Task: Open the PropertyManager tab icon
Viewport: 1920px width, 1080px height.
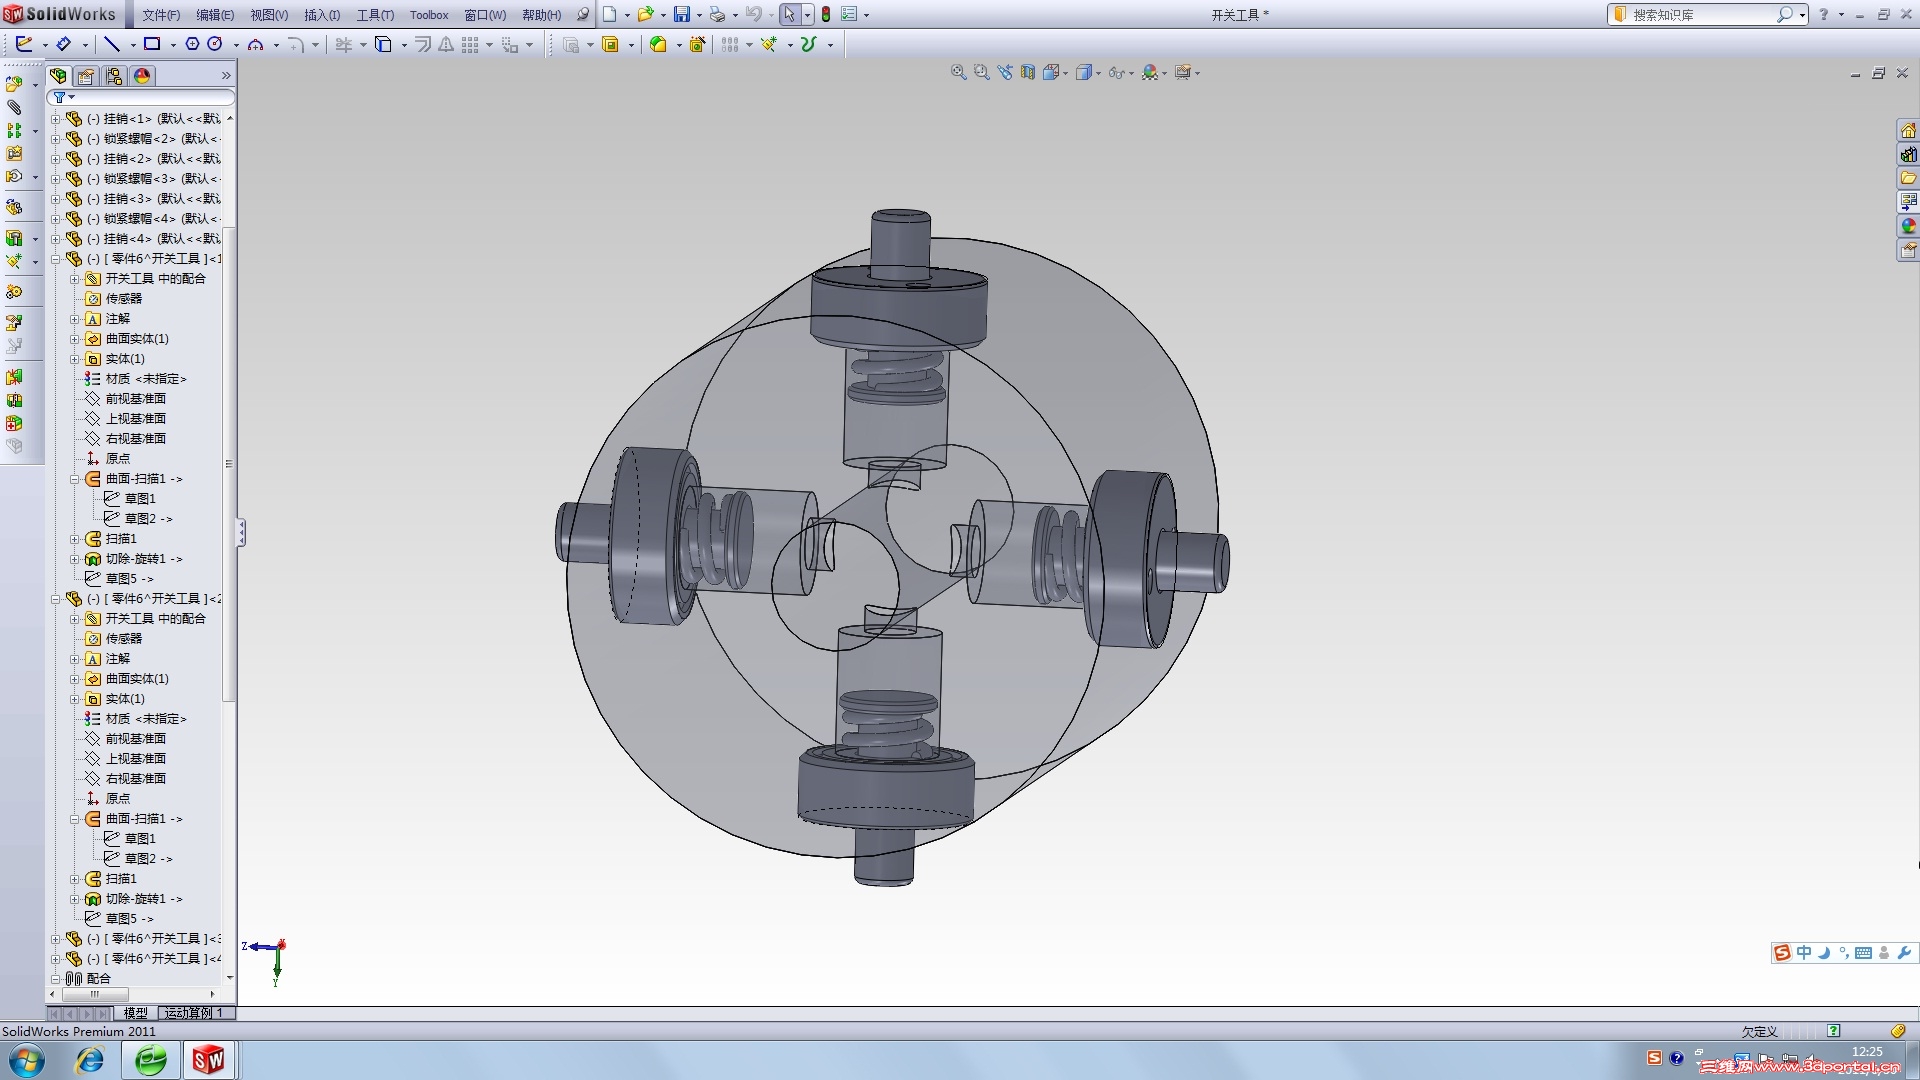Action: (86, 76)
